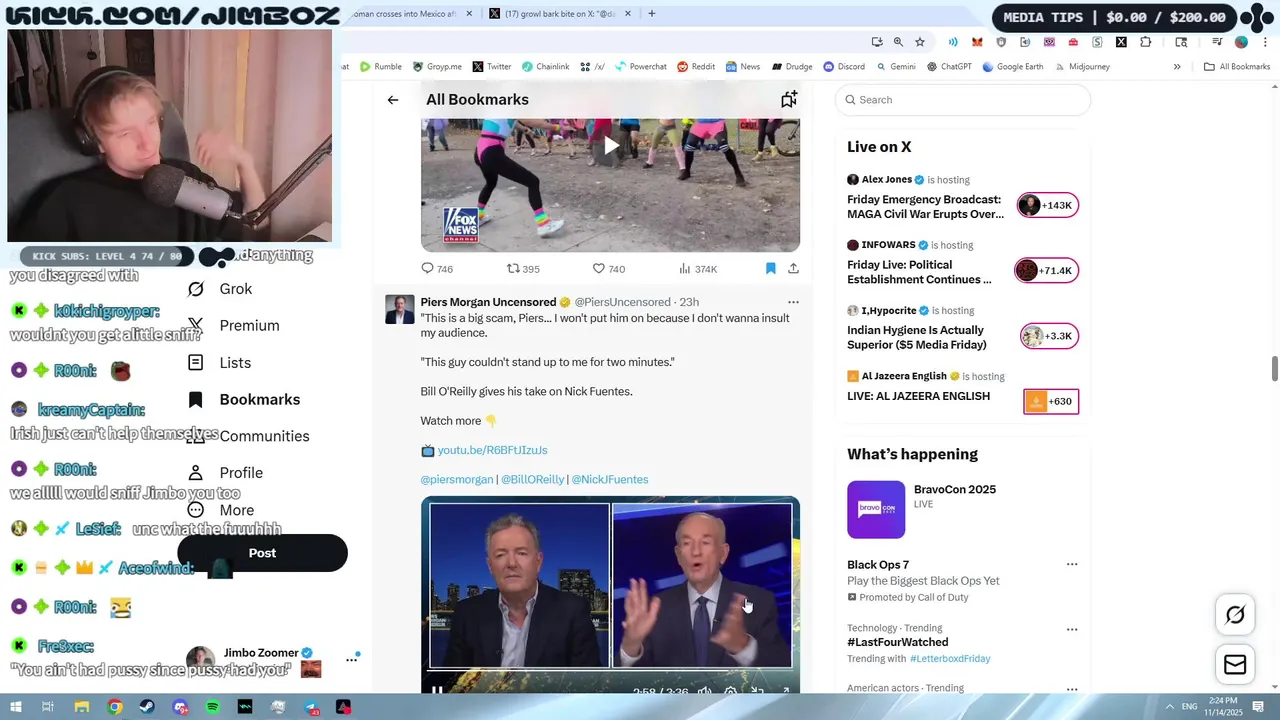Open Communities in the sidebar
The height and width of the screenshot is (720, 1280).
coord(248,436)
